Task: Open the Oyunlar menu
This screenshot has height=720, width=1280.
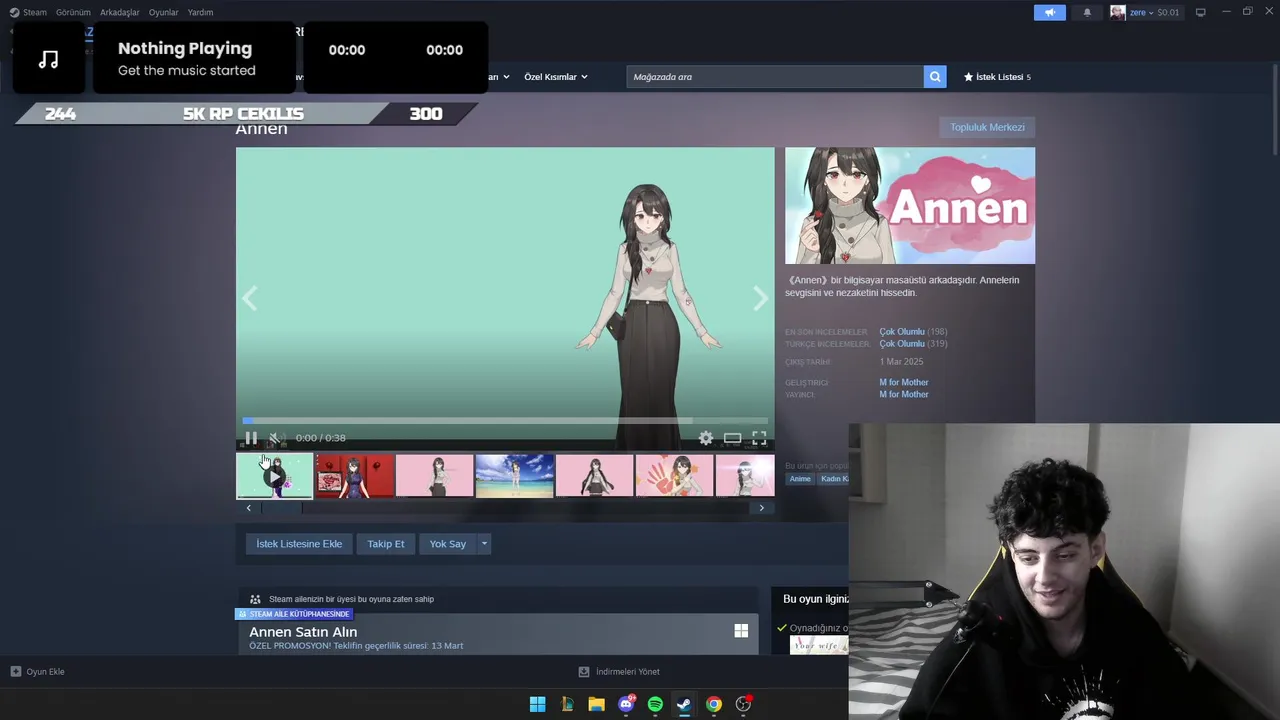Action: (x=163, y=12)
